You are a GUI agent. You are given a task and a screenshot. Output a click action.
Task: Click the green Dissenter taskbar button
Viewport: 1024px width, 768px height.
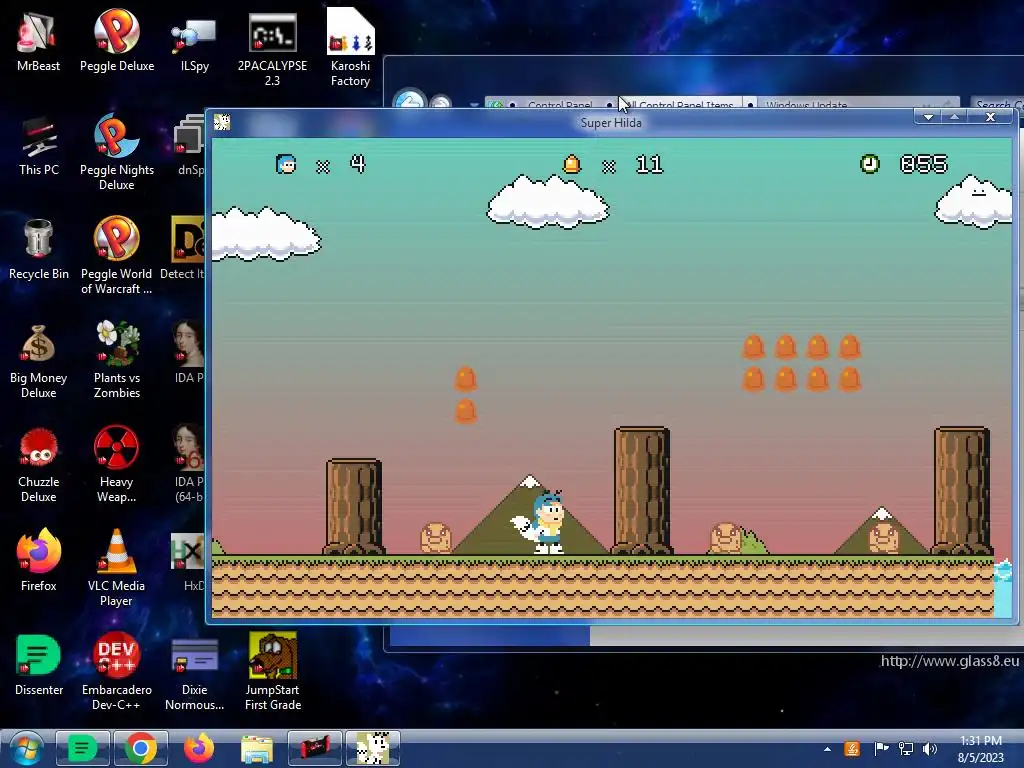point(82,748)
